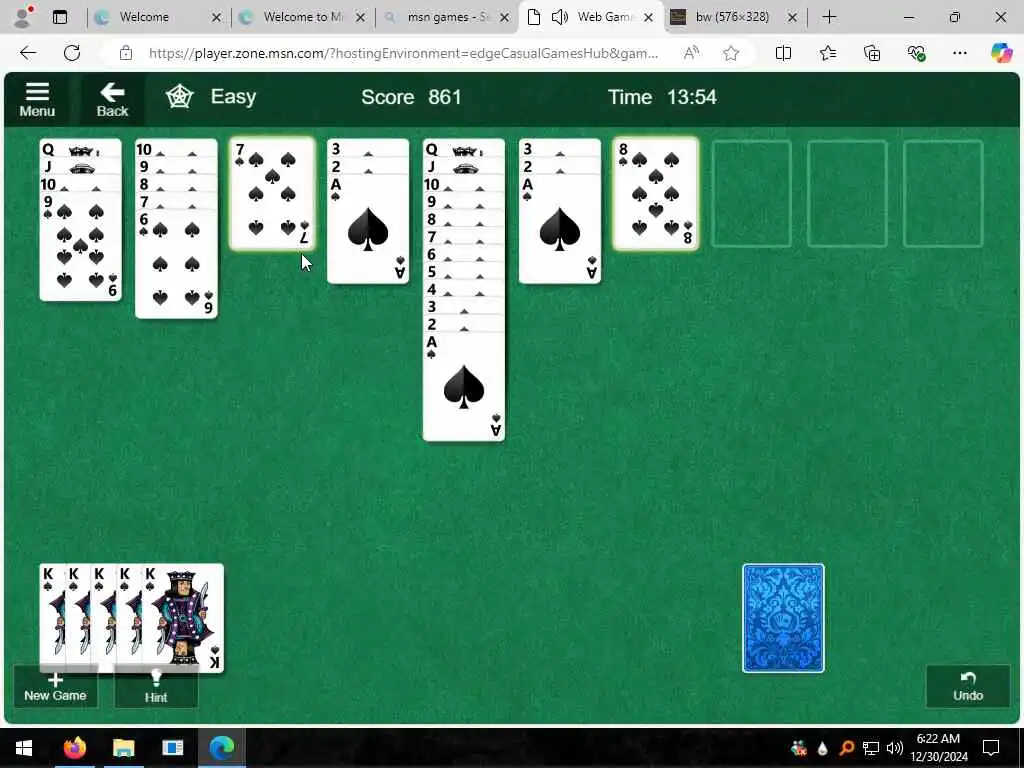Open split screen icon
Viewport: 1024px width, 768px height.
tap(783, 53)
